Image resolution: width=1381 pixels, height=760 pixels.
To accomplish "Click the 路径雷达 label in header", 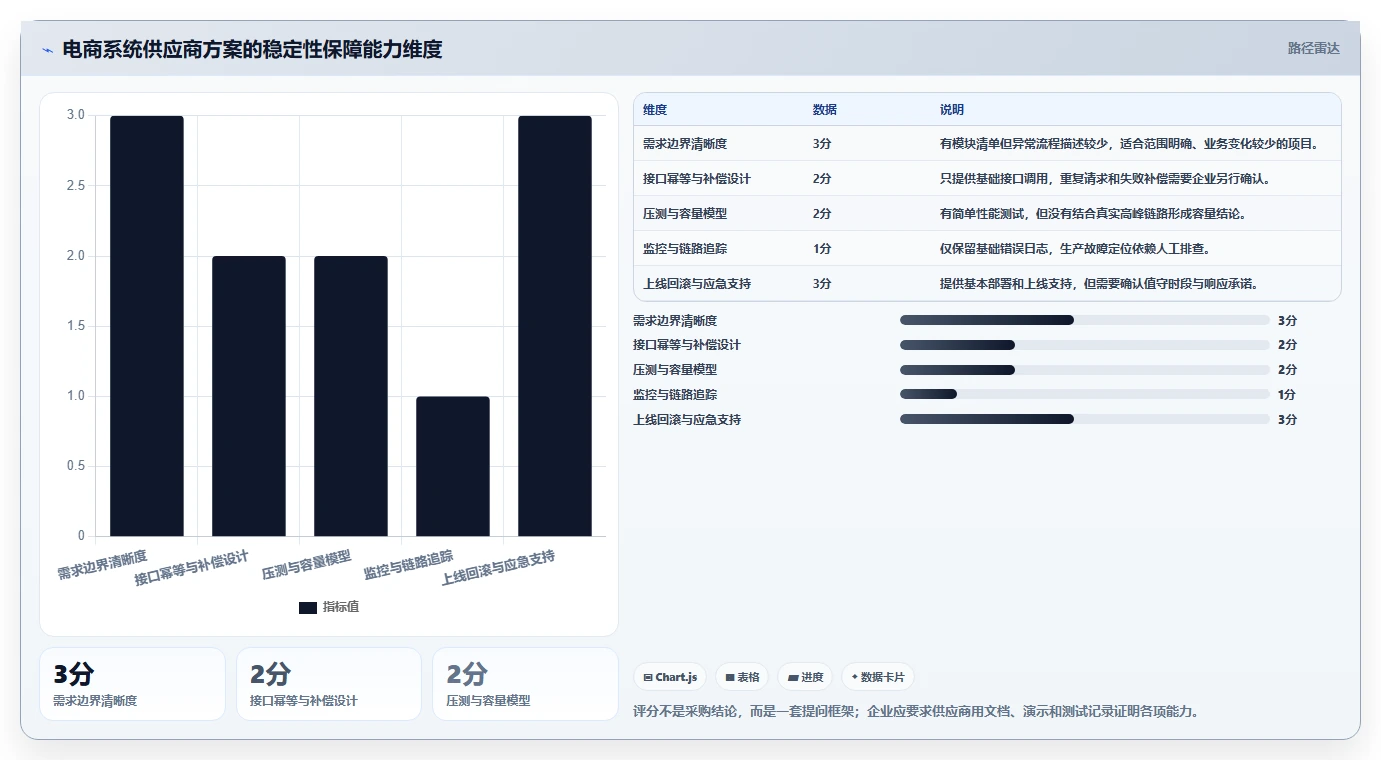I will [1314, 48].
